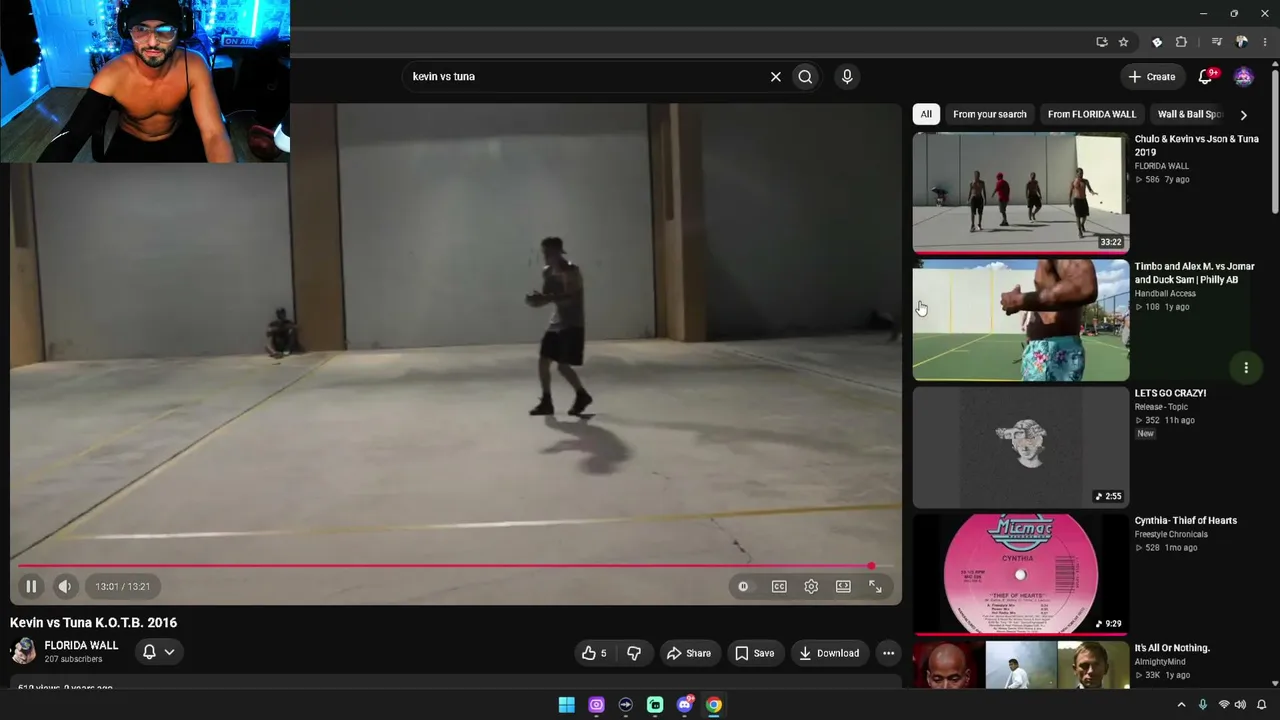Open the Chrome profile avatar
Viewport: 1280px width, 720px height.
click(x=1241, y=42)
